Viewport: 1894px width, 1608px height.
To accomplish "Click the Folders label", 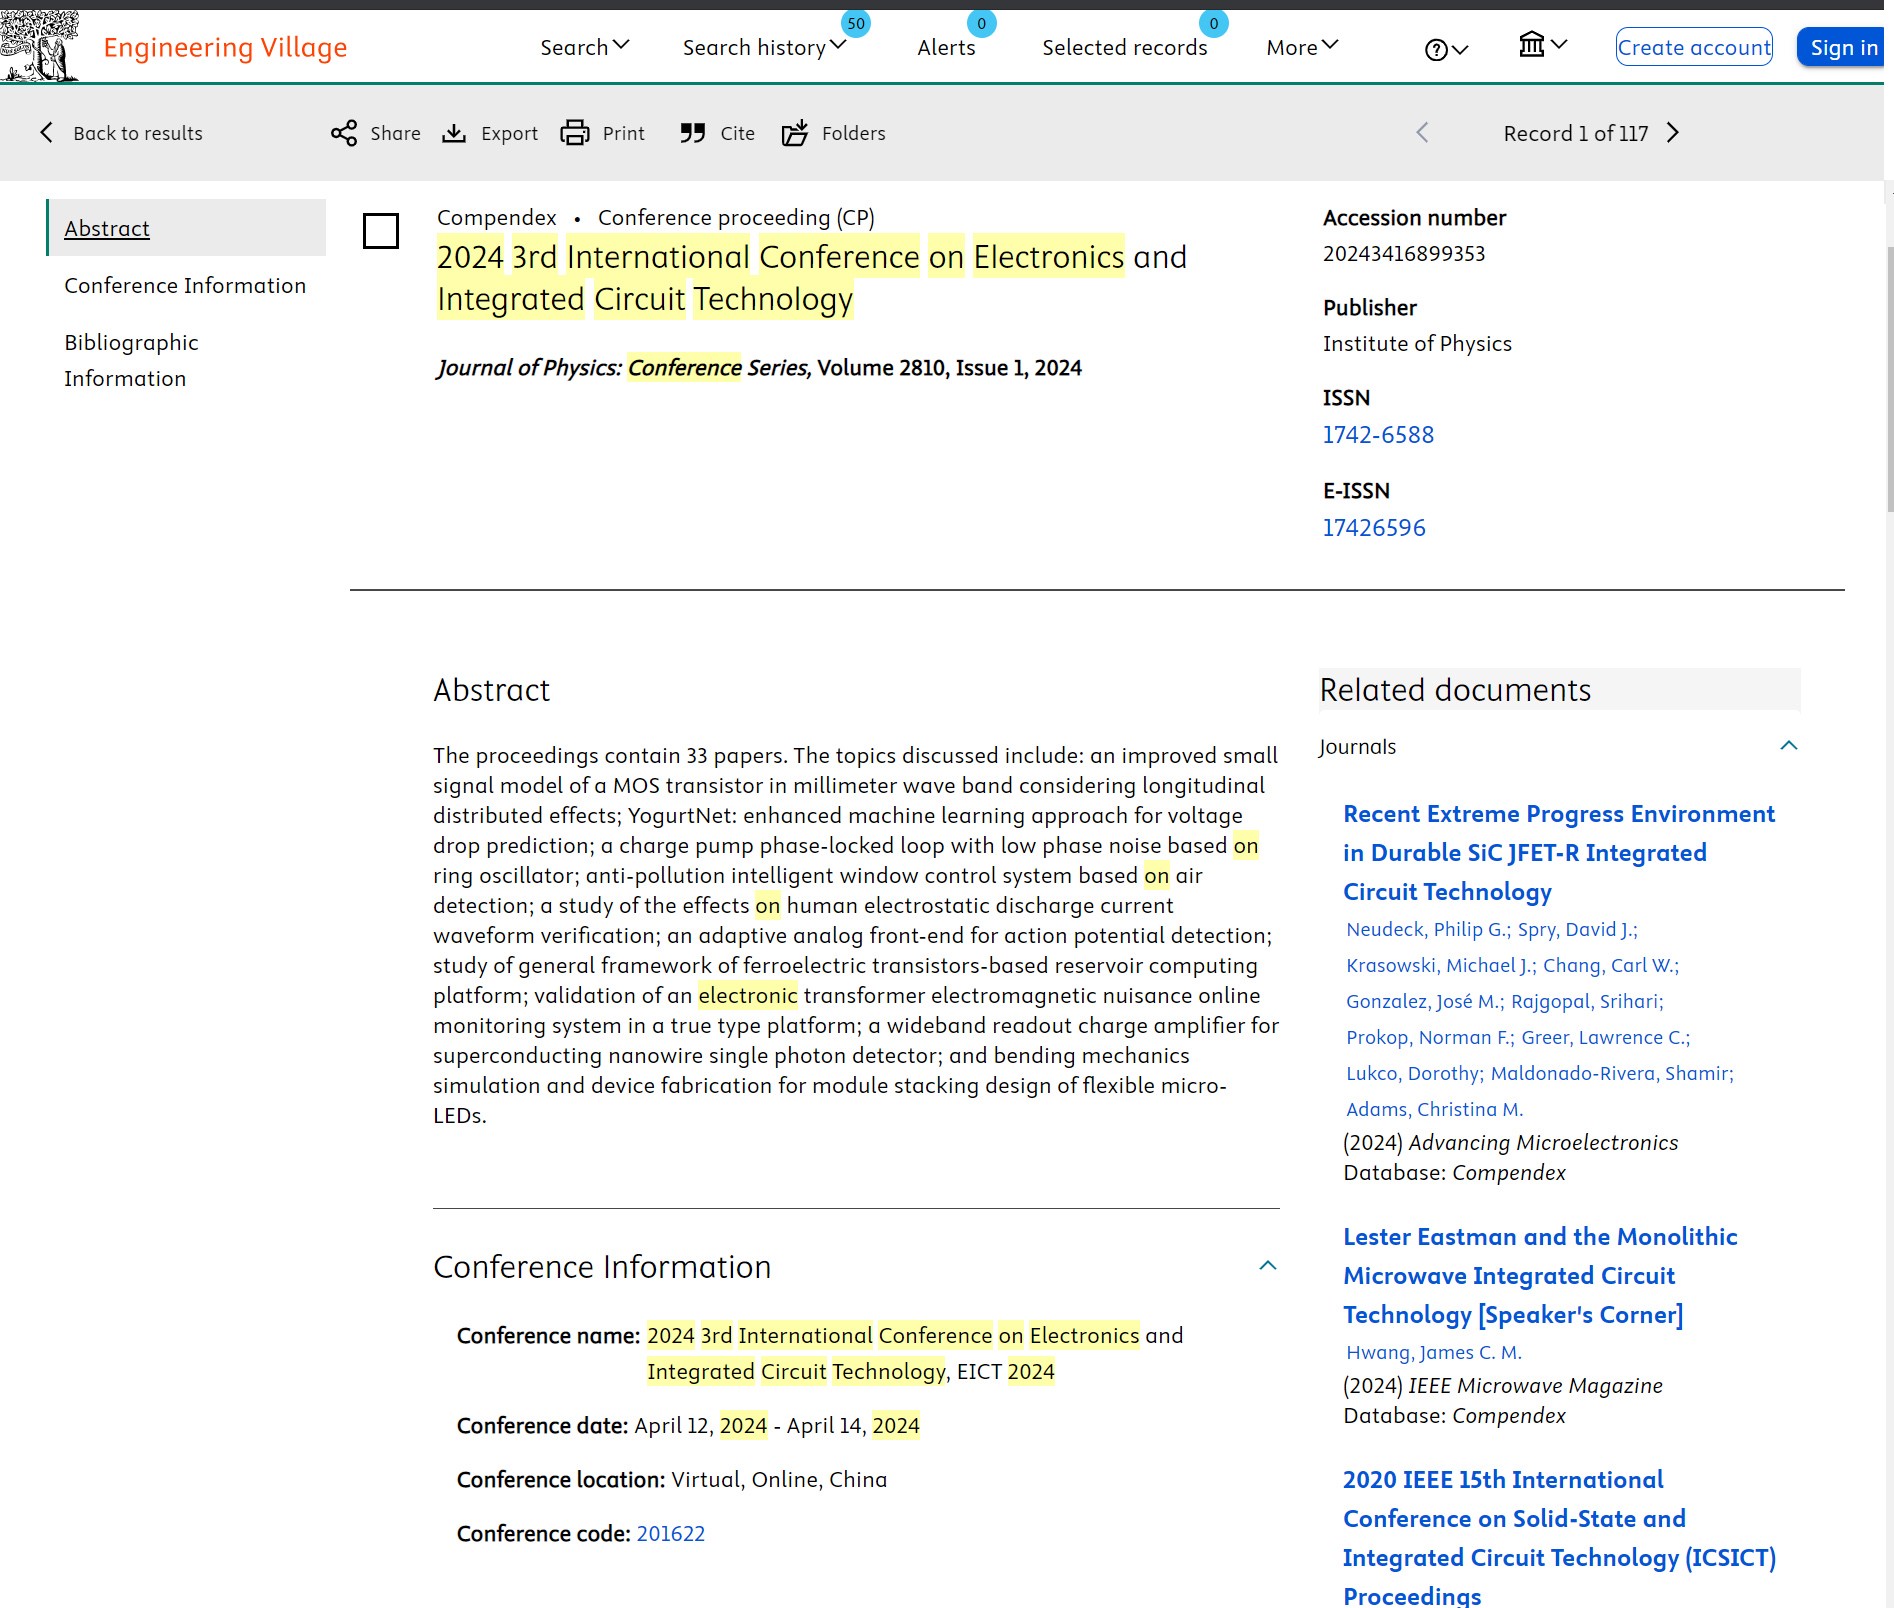I will coord(853,133).
